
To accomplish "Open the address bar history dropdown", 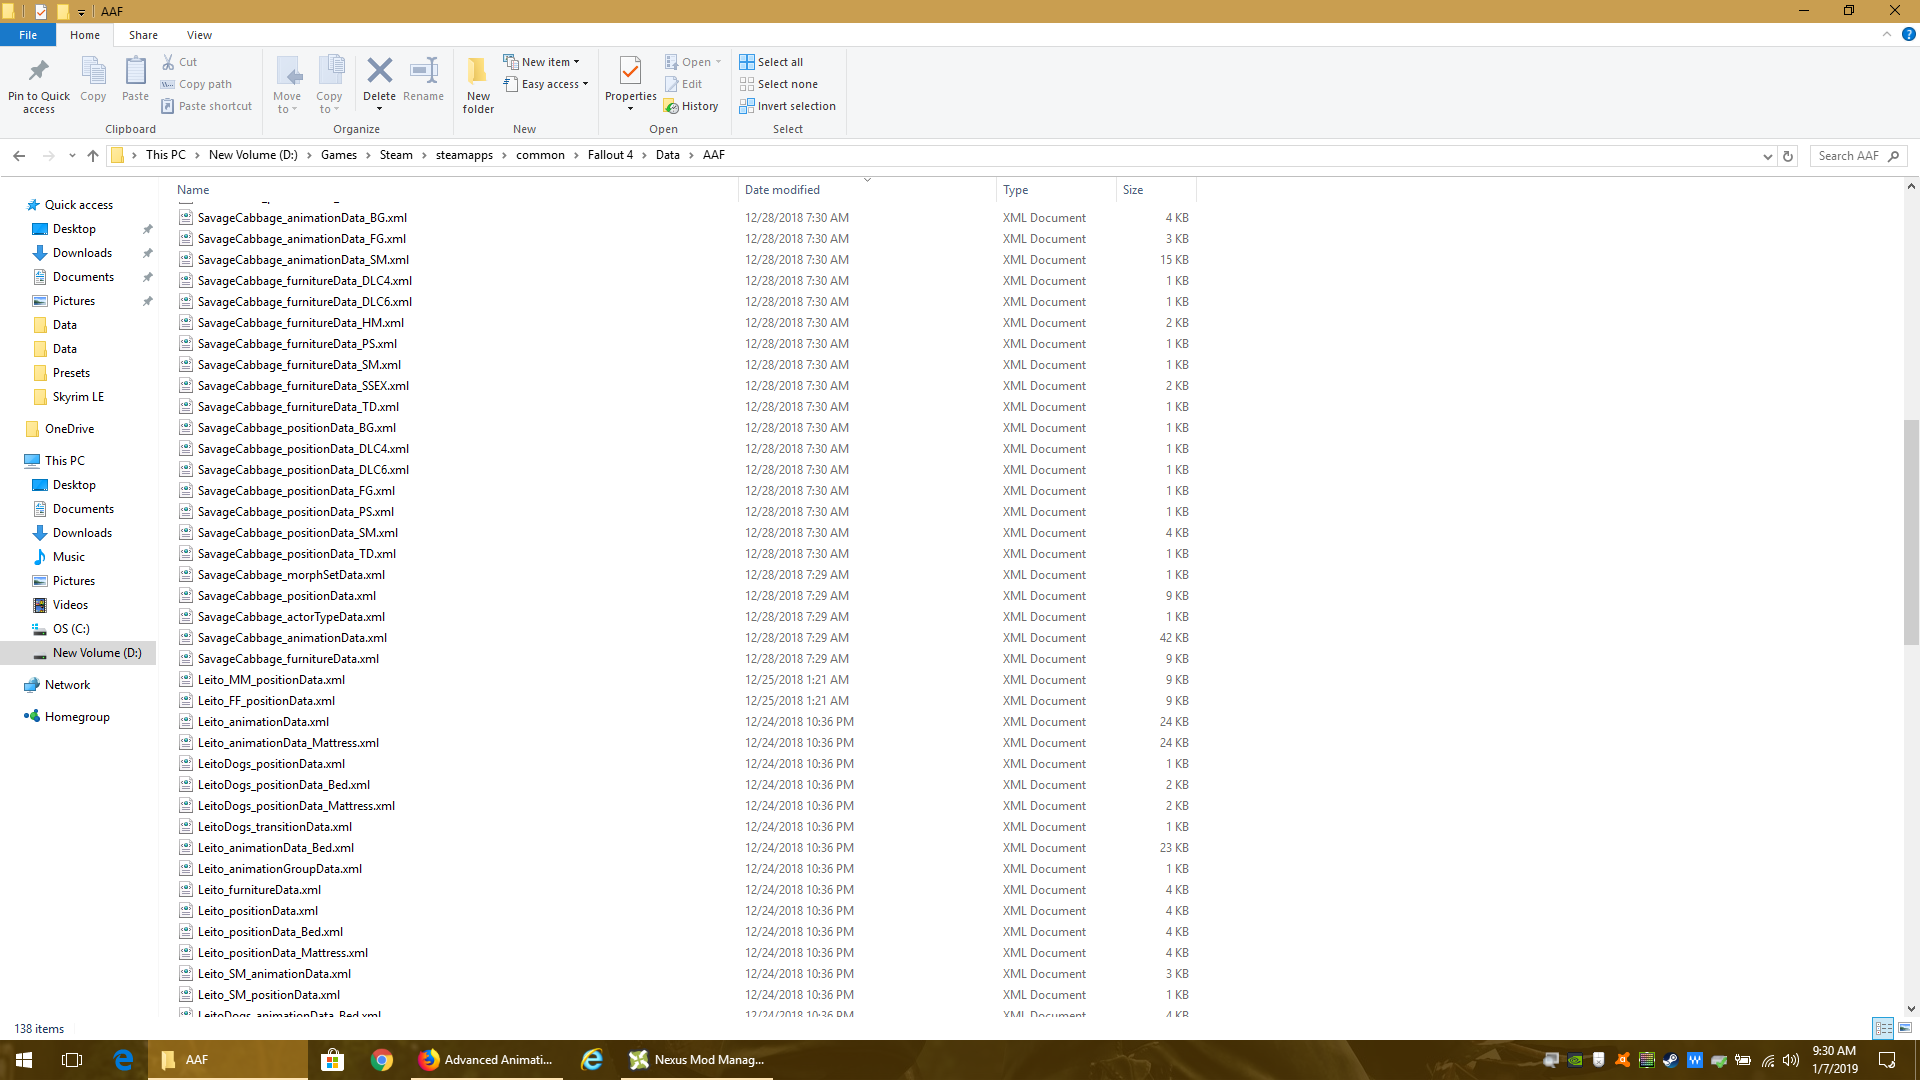I will click(x=1767, y=156).
